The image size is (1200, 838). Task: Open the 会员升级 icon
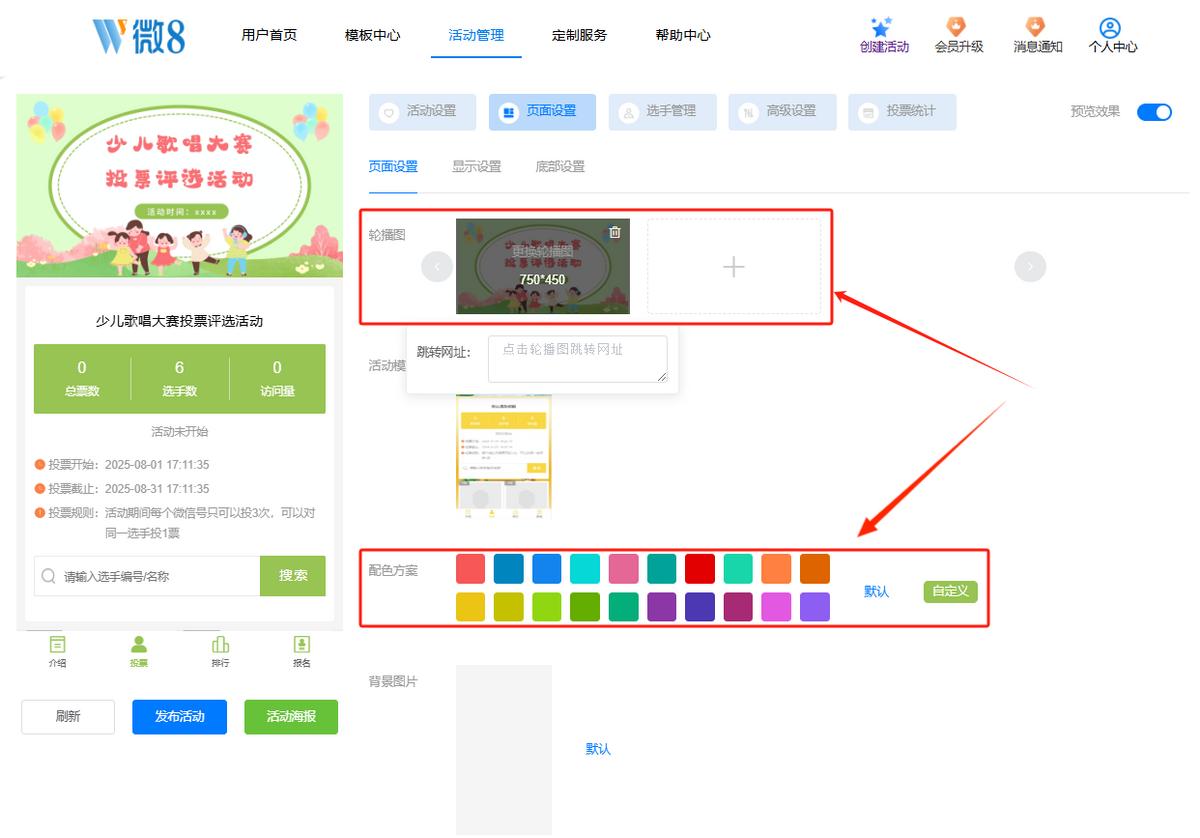point(957,27)
